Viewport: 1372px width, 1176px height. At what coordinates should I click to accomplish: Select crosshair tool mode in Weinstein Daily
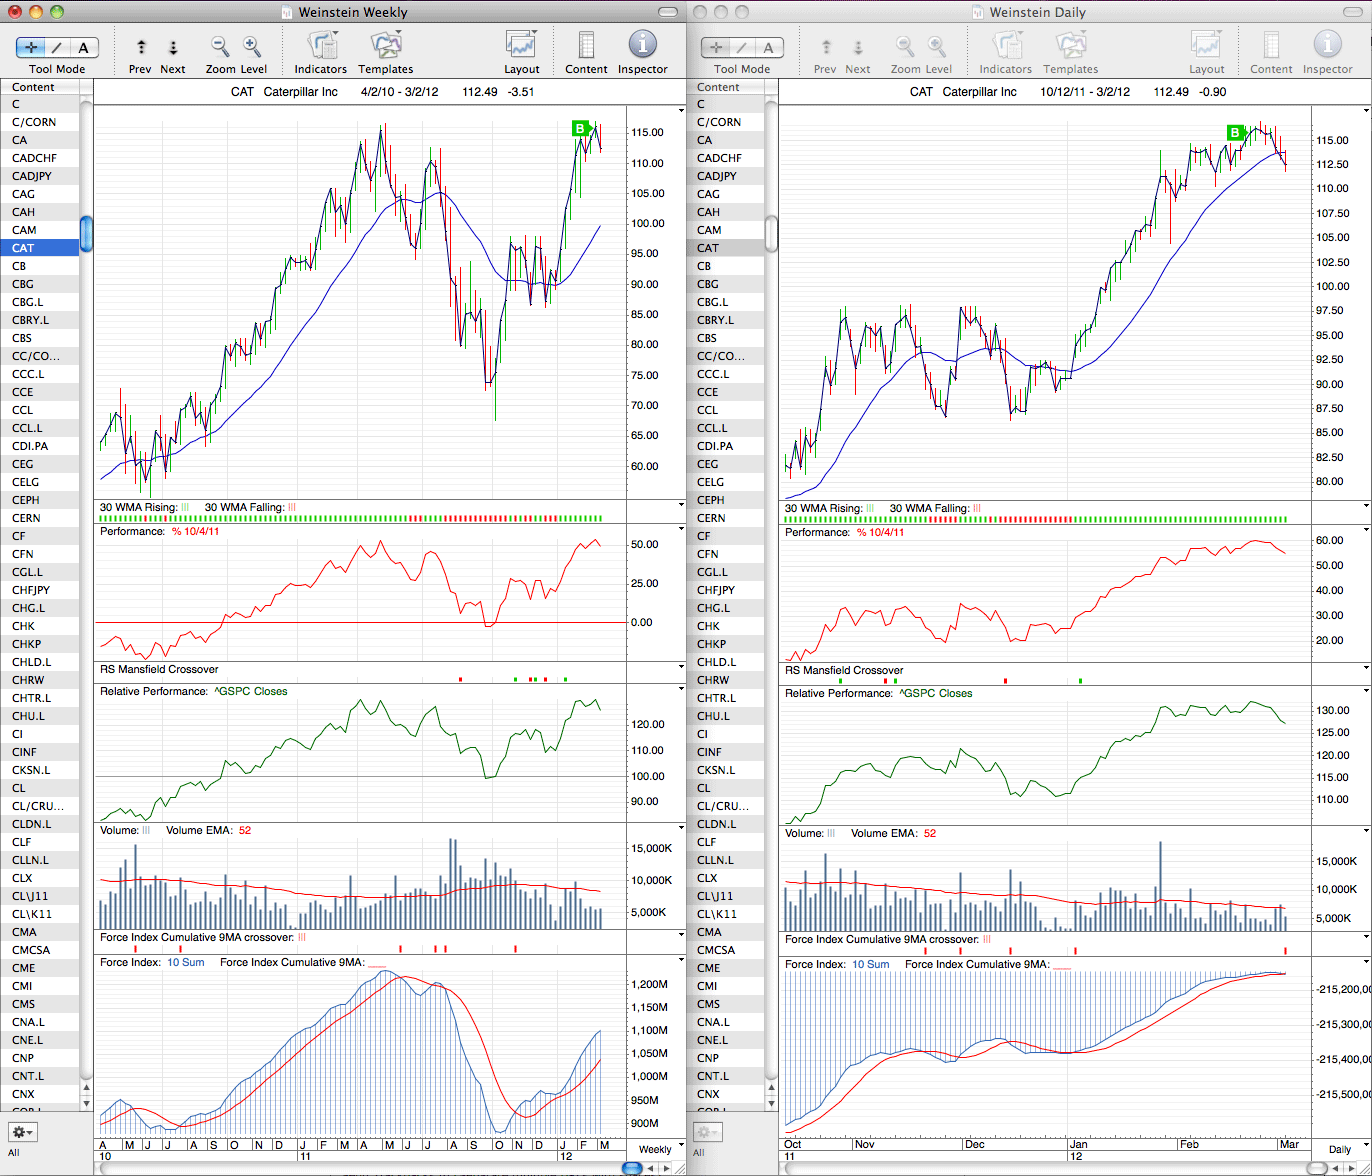[x=717, y=47]
